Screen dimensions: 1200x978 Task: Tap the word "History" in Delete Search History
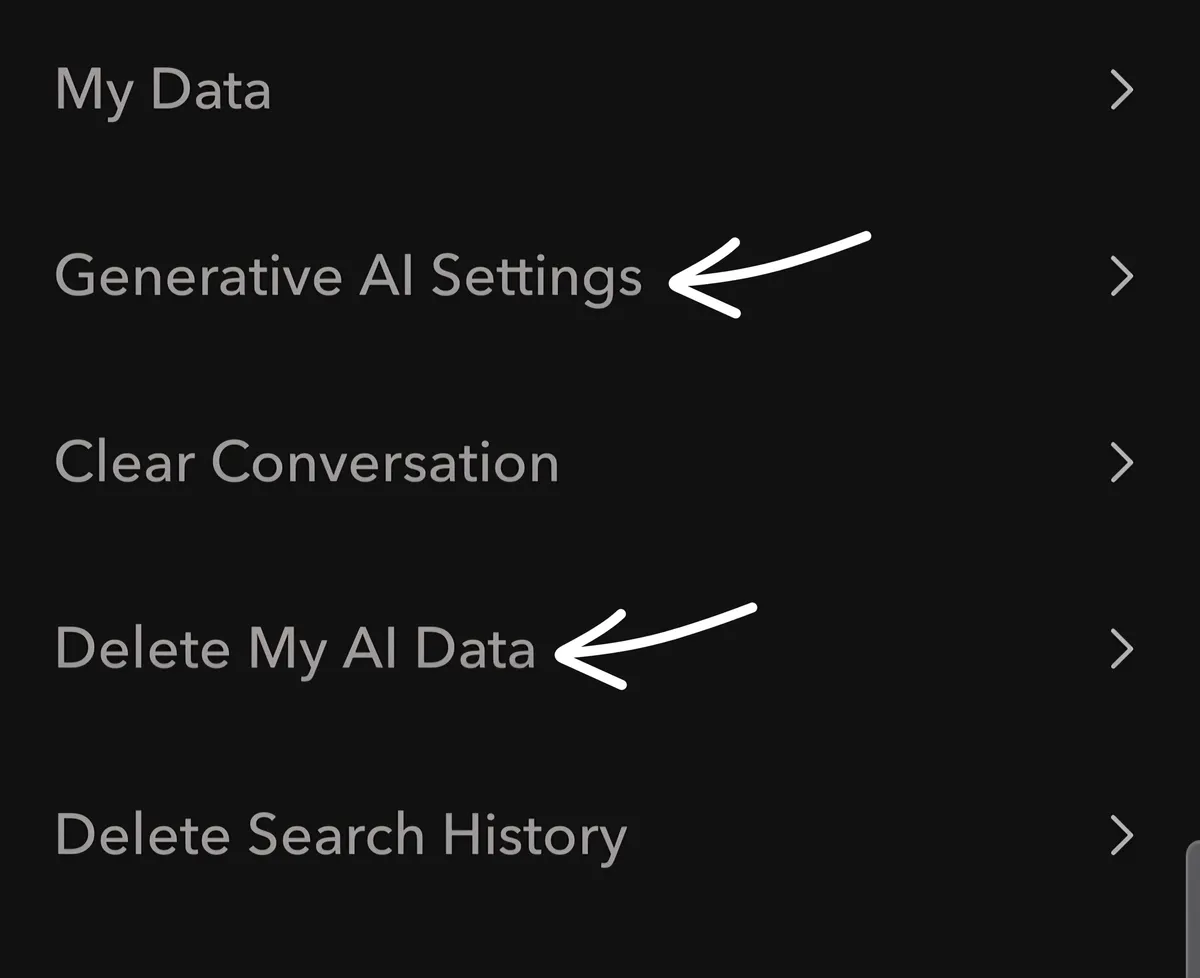click(x=535, y=835)
